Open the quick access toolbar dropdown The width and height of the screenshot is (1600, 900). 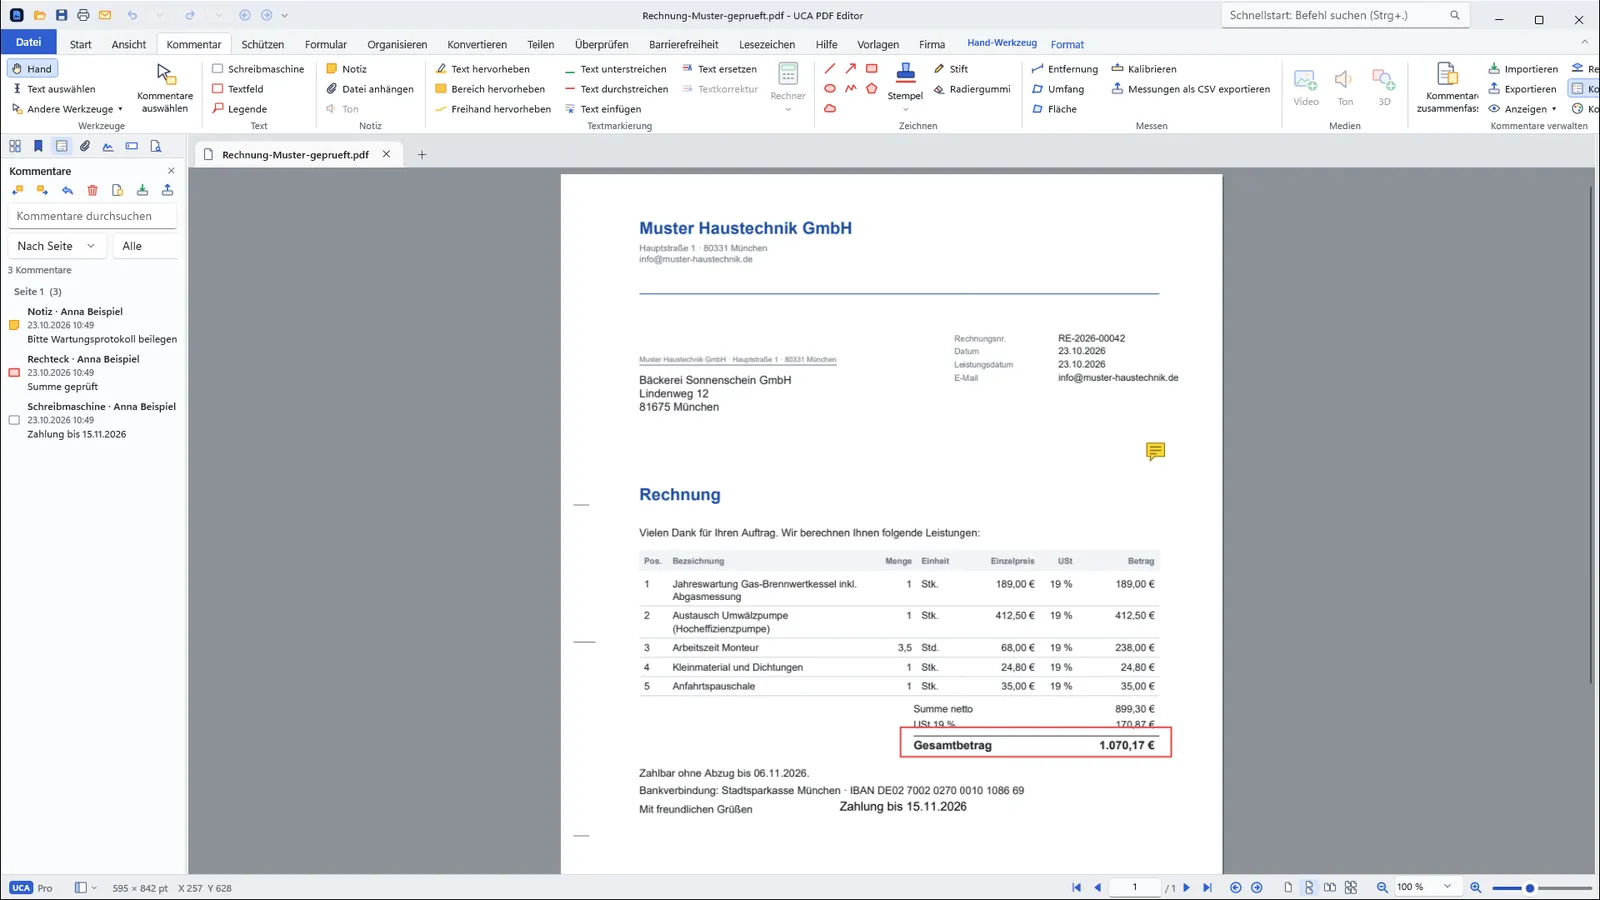coord(285,15)
